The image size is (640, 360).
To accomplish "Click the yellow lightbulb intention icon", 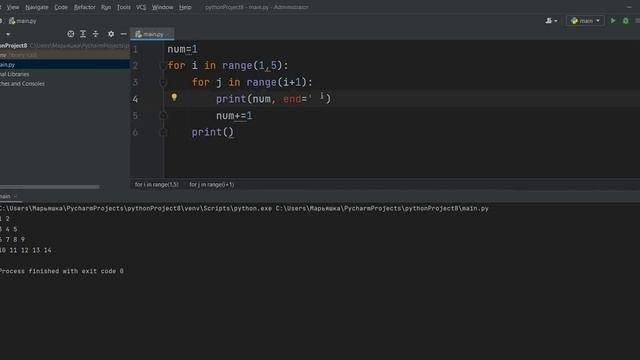I will pos(174,97).
